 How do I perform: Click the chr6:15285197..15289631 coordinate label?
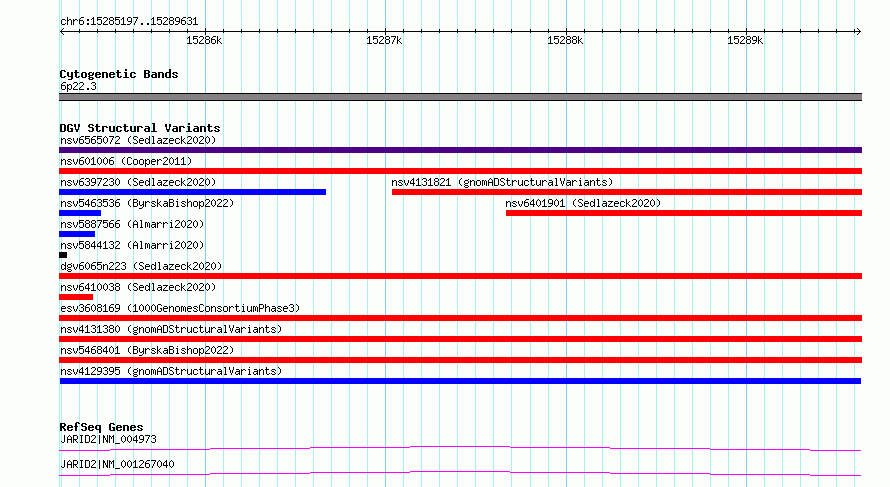pos(129,22)
